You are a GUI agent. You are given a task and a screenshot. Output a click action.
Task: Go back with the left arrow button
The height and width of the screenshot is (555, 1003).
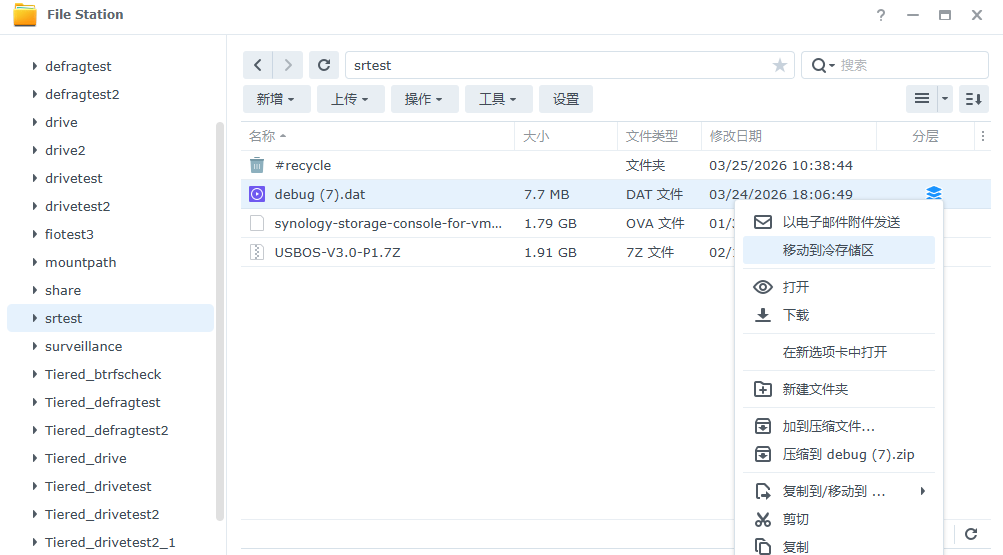(258, 65)
